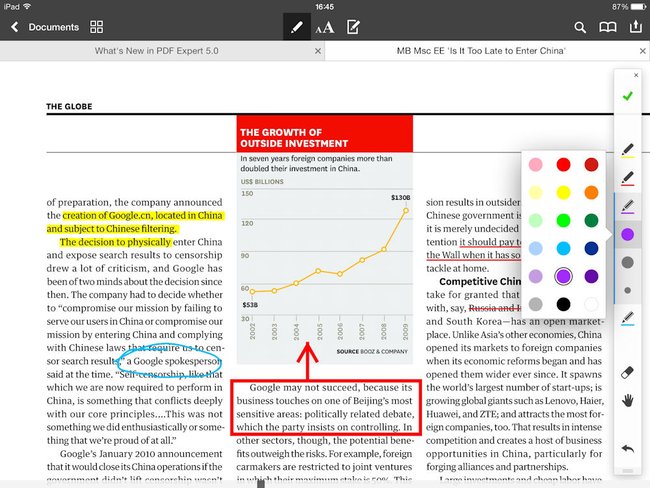This screenshot has height=488, width=650.
Task: Tap the battery indicator in status bar
Action: pos(638,7)
